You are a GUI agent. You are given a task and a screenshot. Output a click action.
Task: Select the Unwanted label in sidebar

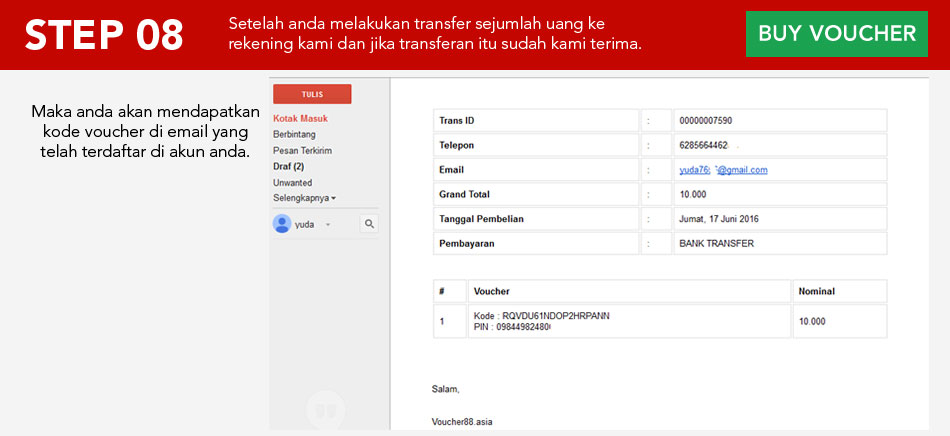[292, 183]
